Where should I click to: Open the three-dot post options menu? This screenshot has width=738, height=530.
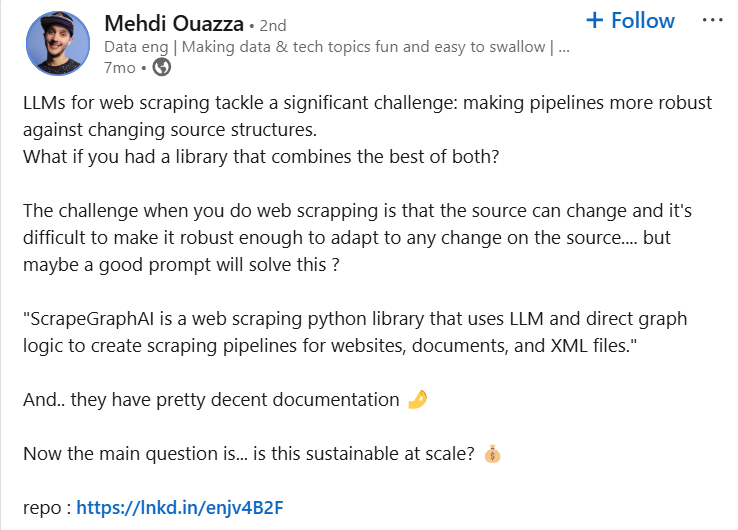click(712, 20)
